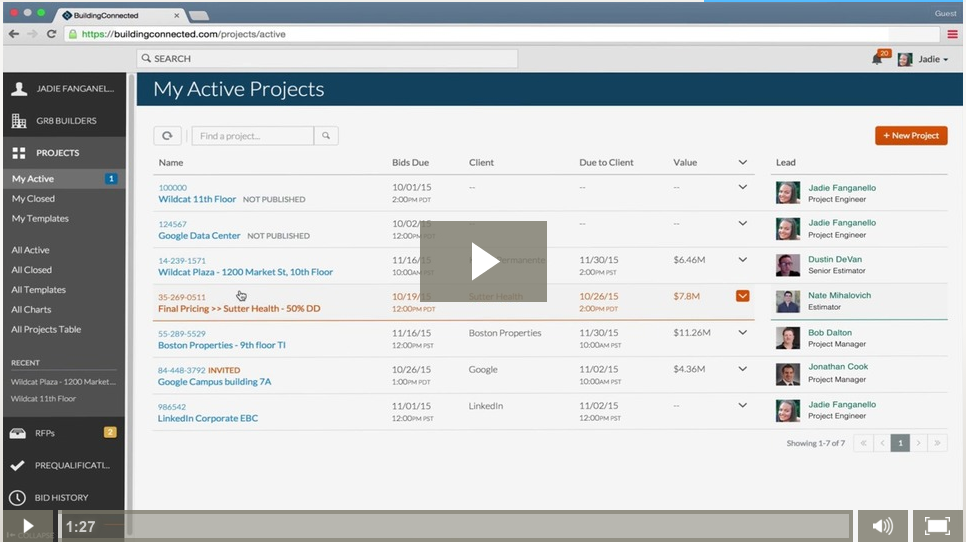Expand the LinkedIn Corporate EBC row chevron
The width and height of the screenshot is (966, 542).
[x=742, y=405]
